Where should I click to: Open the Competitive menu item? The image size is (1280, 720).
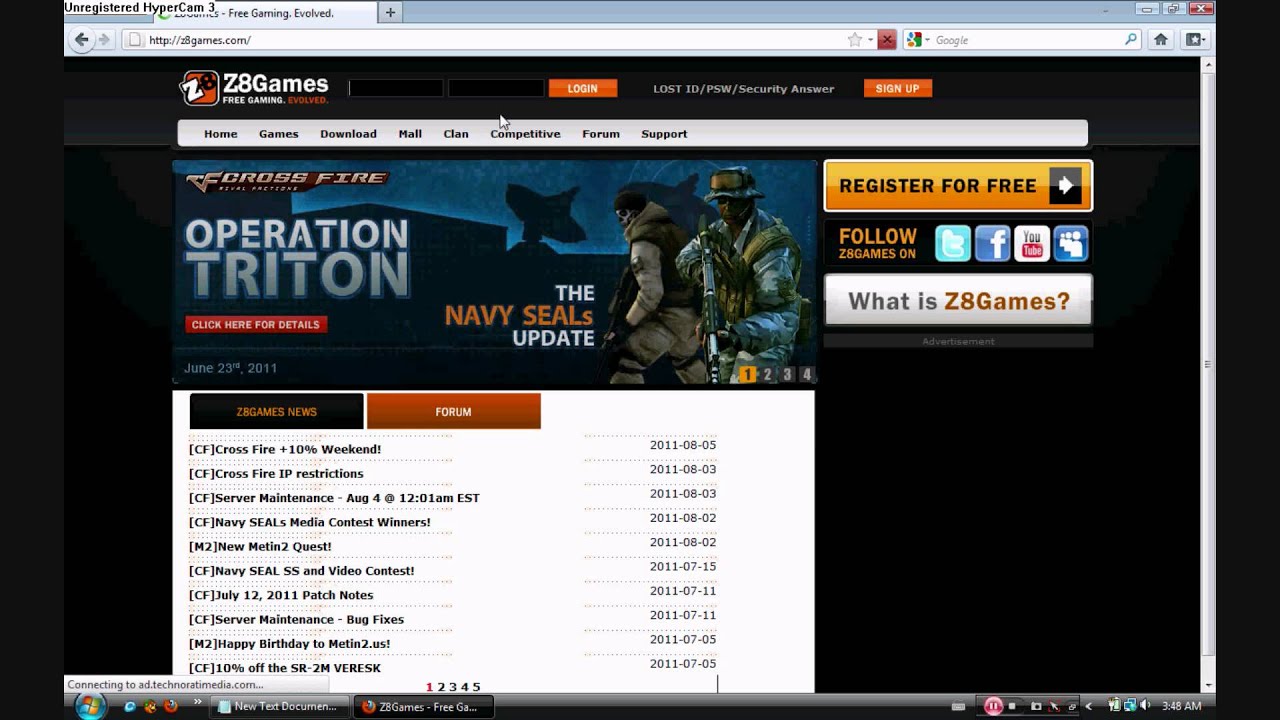[x=525, y=134]
